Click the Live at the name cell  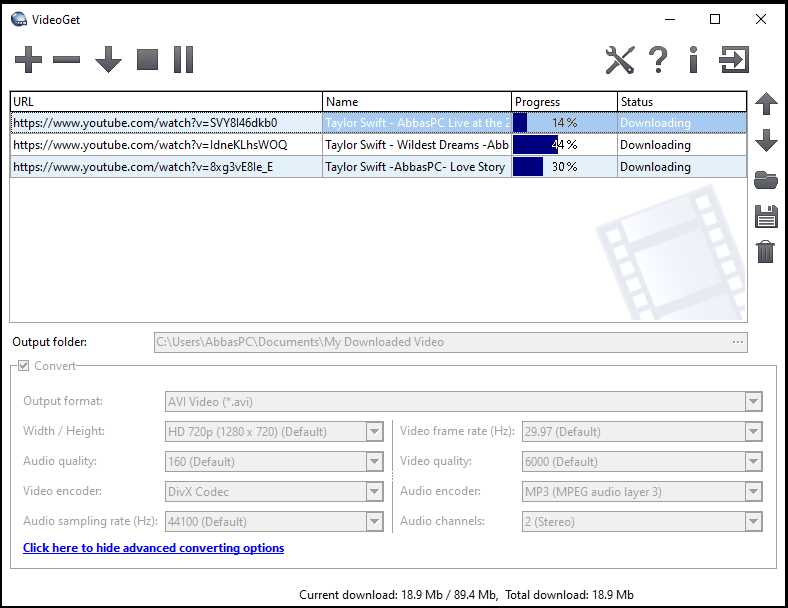tap(417, 123)
